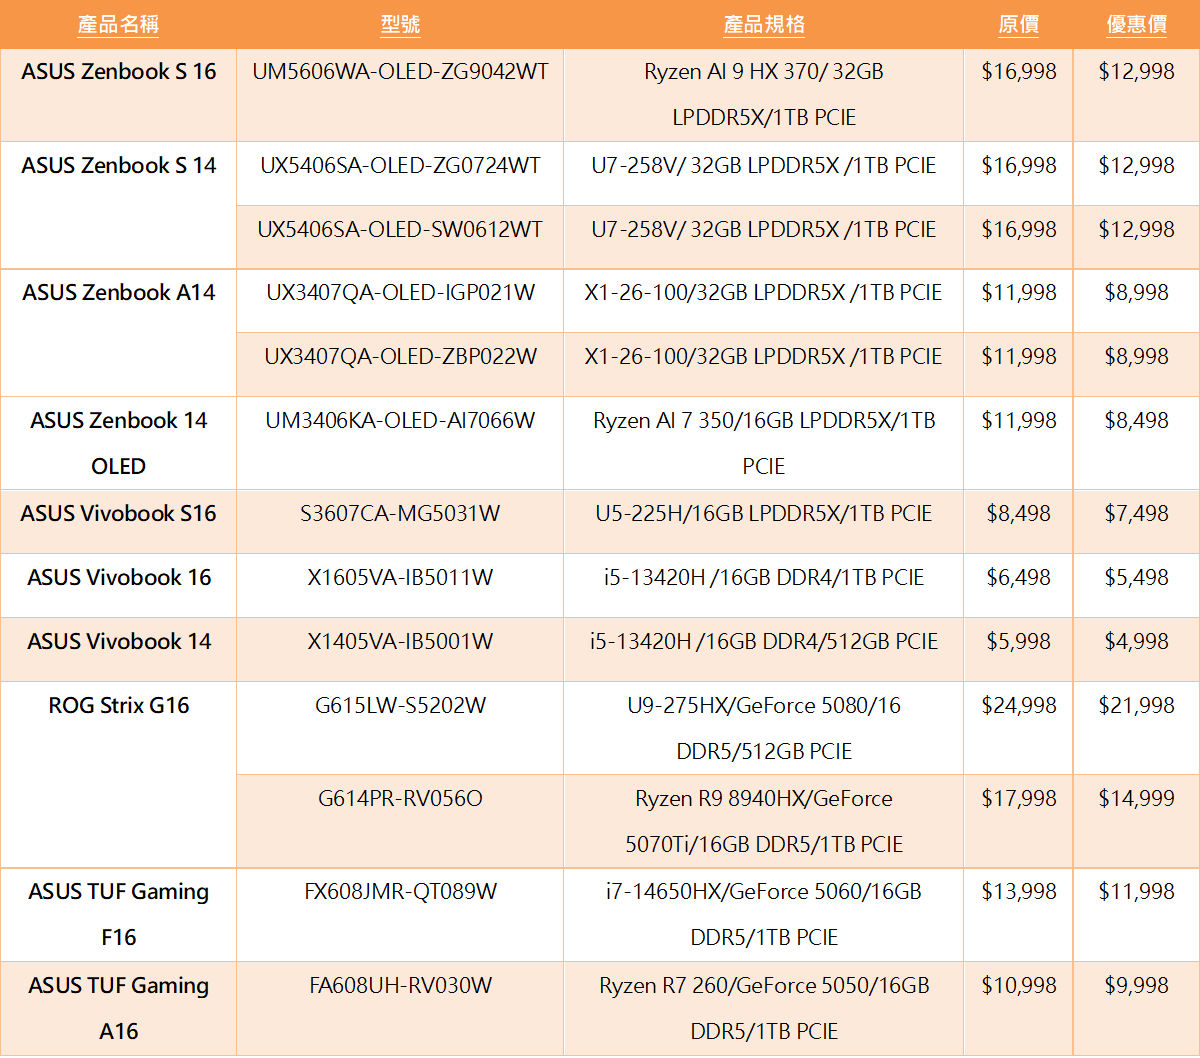Click the i7-14650HX GeForce 5060 spec cell
Image resolution: width=1200 pixels, height=1058 pixels.
click(x=764, y=914)
